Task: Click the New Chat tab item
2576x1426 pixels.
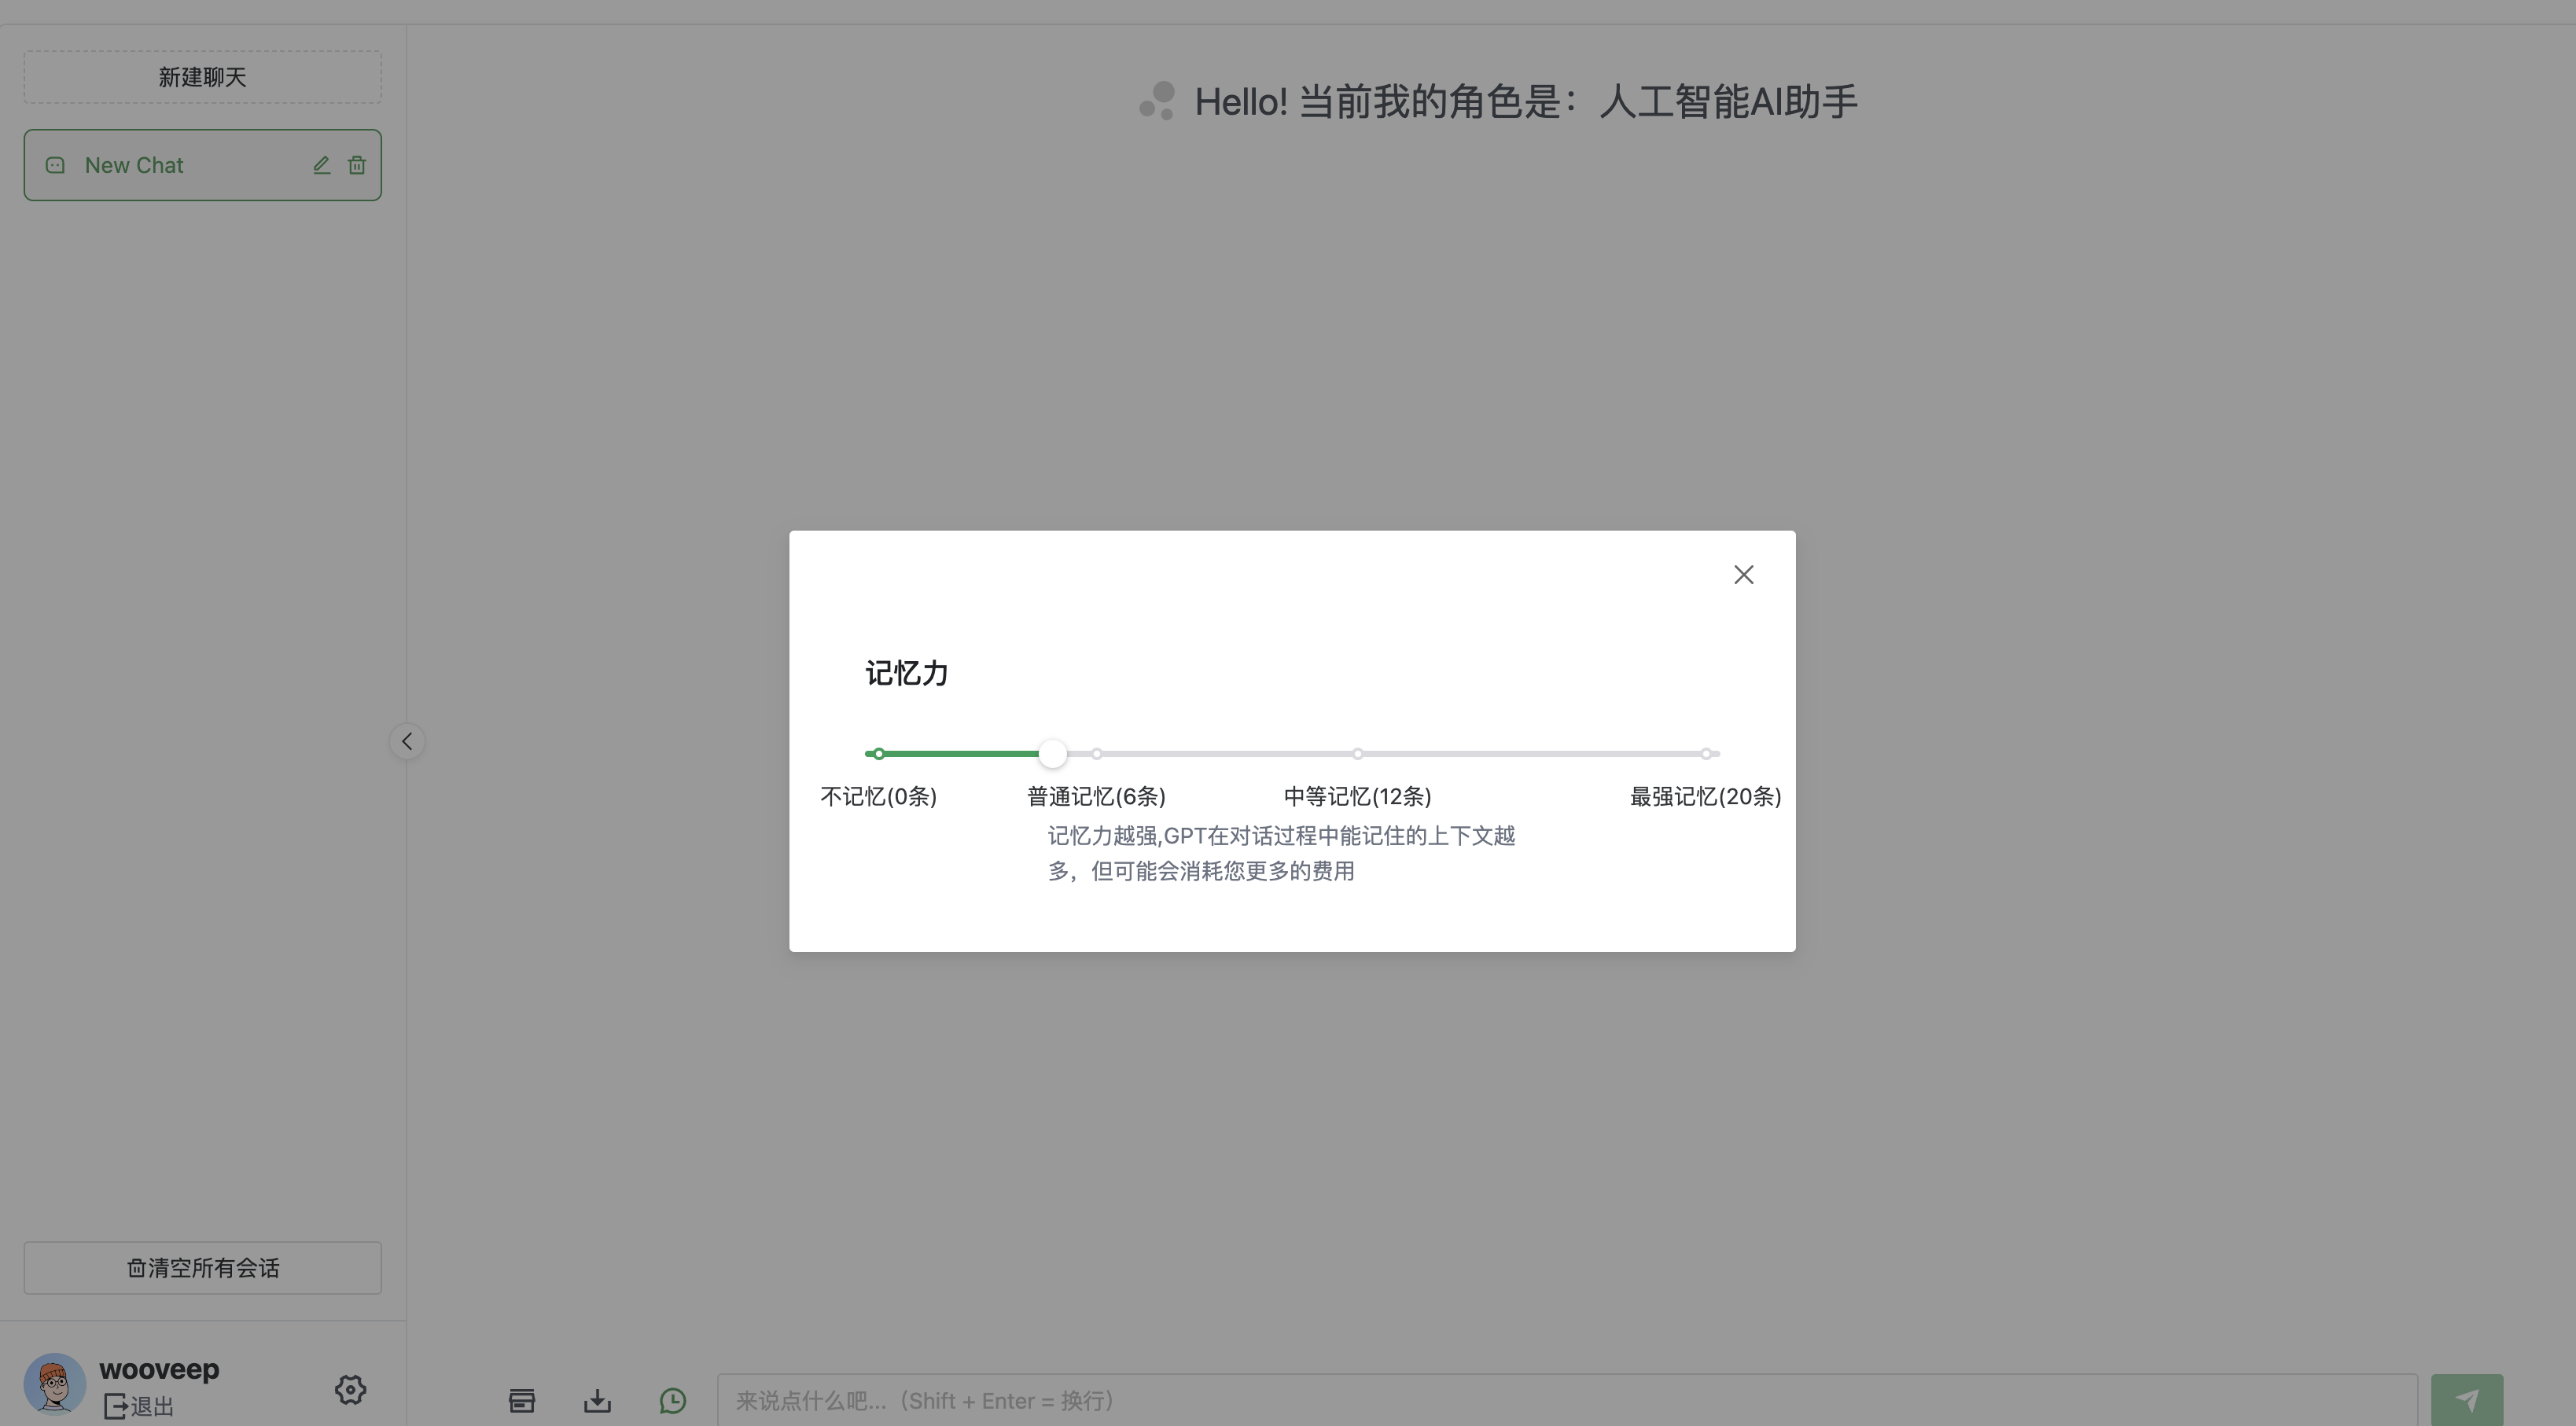Action: [x=202, y=164]
